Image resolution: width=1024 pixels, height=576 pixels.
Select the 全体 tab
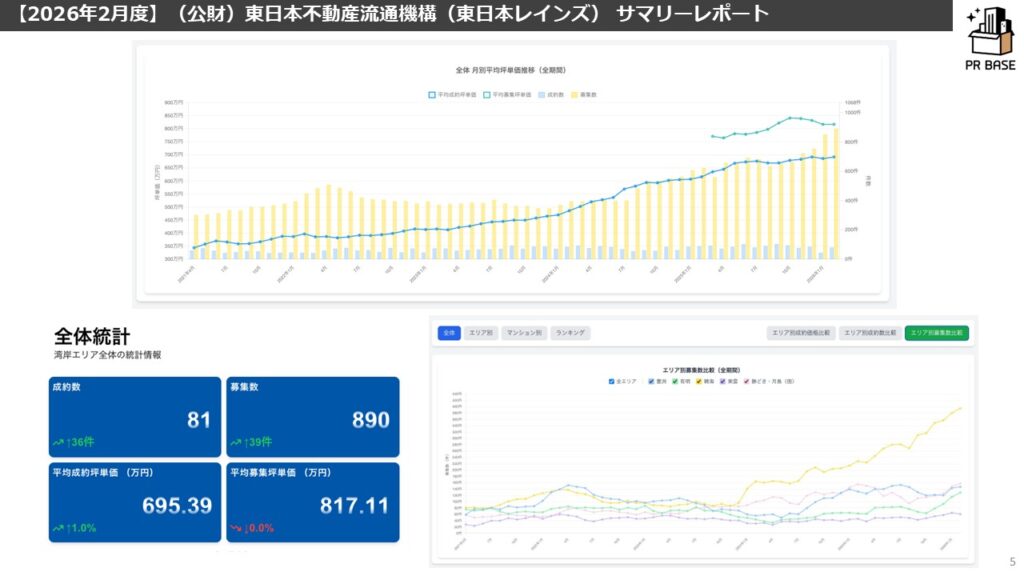(449, 333)
